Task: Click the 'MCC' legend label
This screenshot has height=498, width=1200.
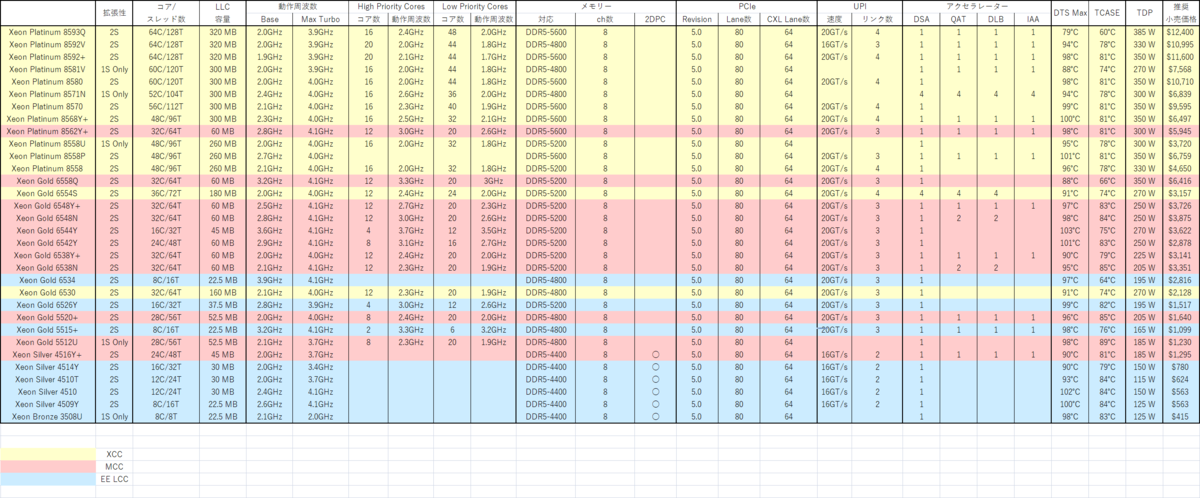Action: [x=114, y=465]
